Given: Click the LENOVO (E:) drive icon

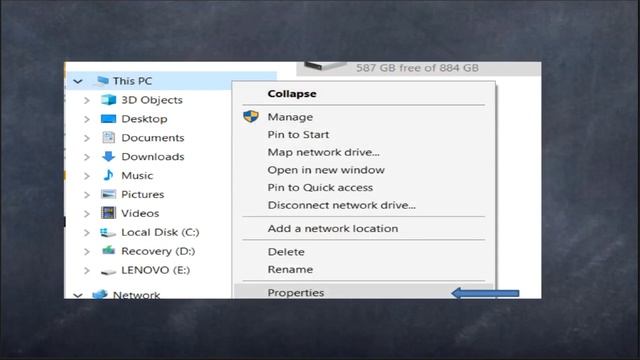Looking at the screenshot, I should coord(108,271).
